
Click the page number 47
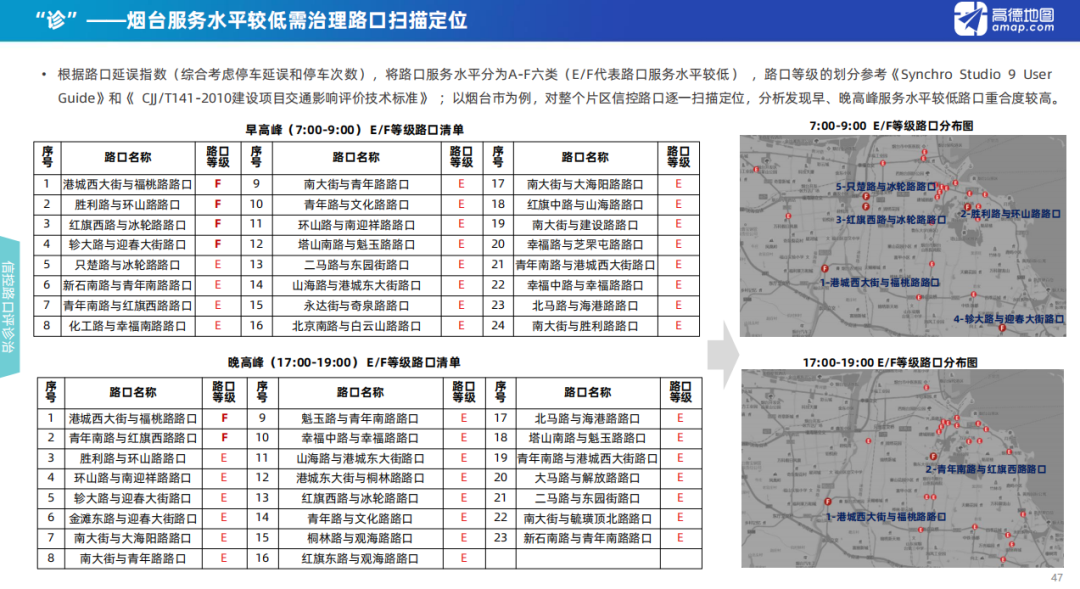point(1057,577)
